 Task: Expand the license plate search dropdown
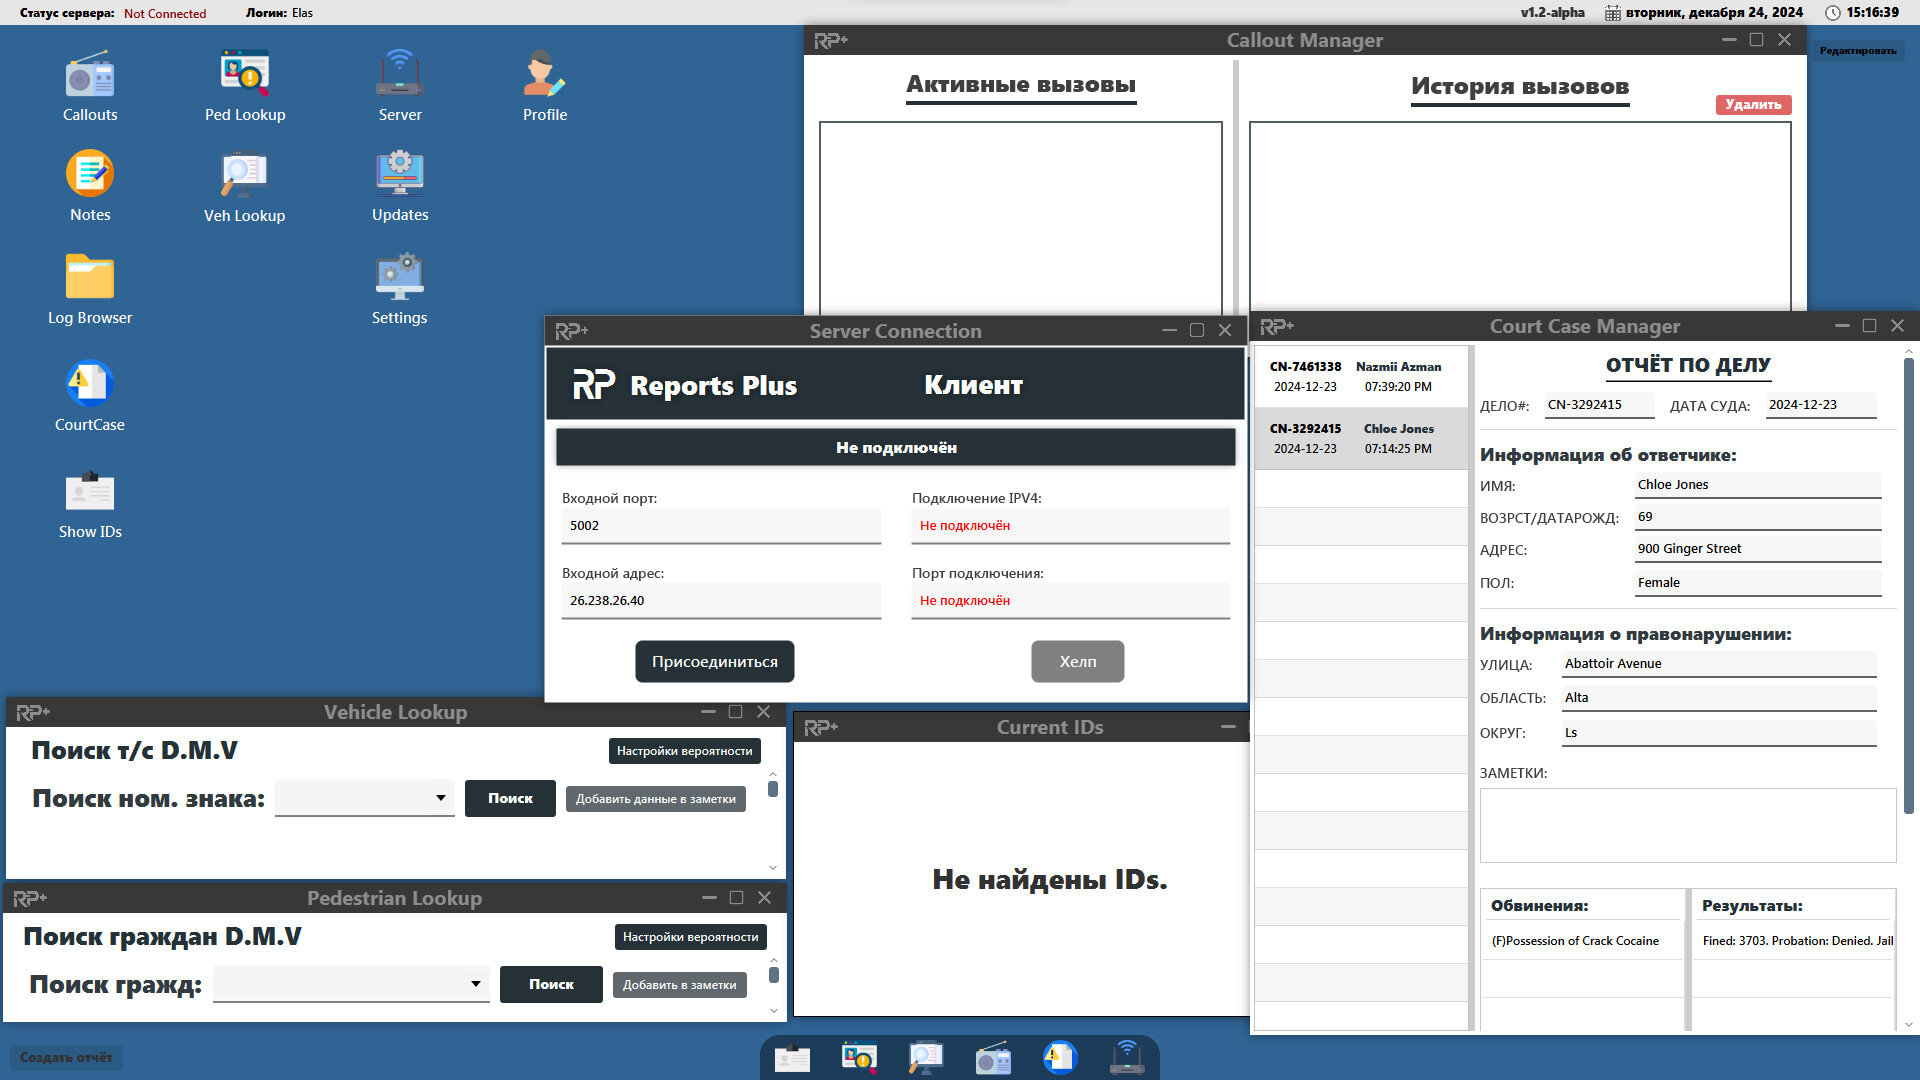click(x=440, y=798)
